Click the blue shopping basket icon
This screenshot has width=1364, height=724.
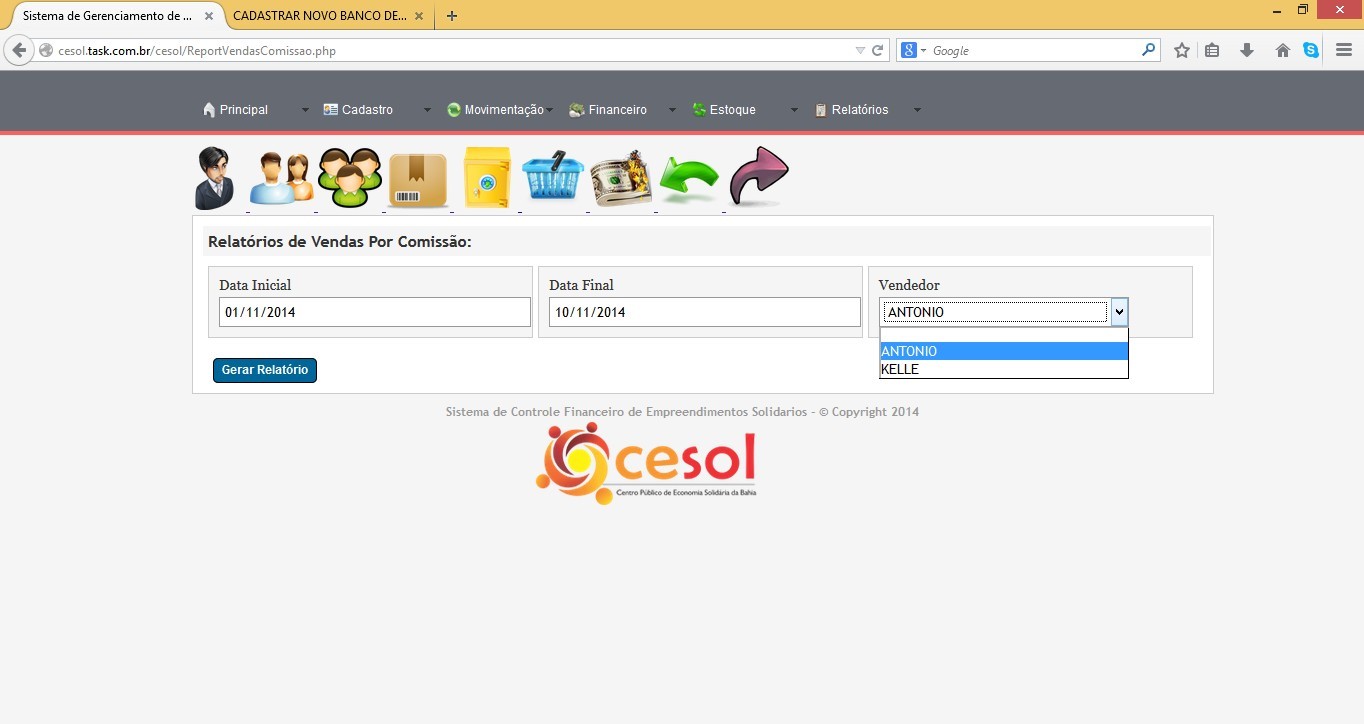(x=553, y=178)
